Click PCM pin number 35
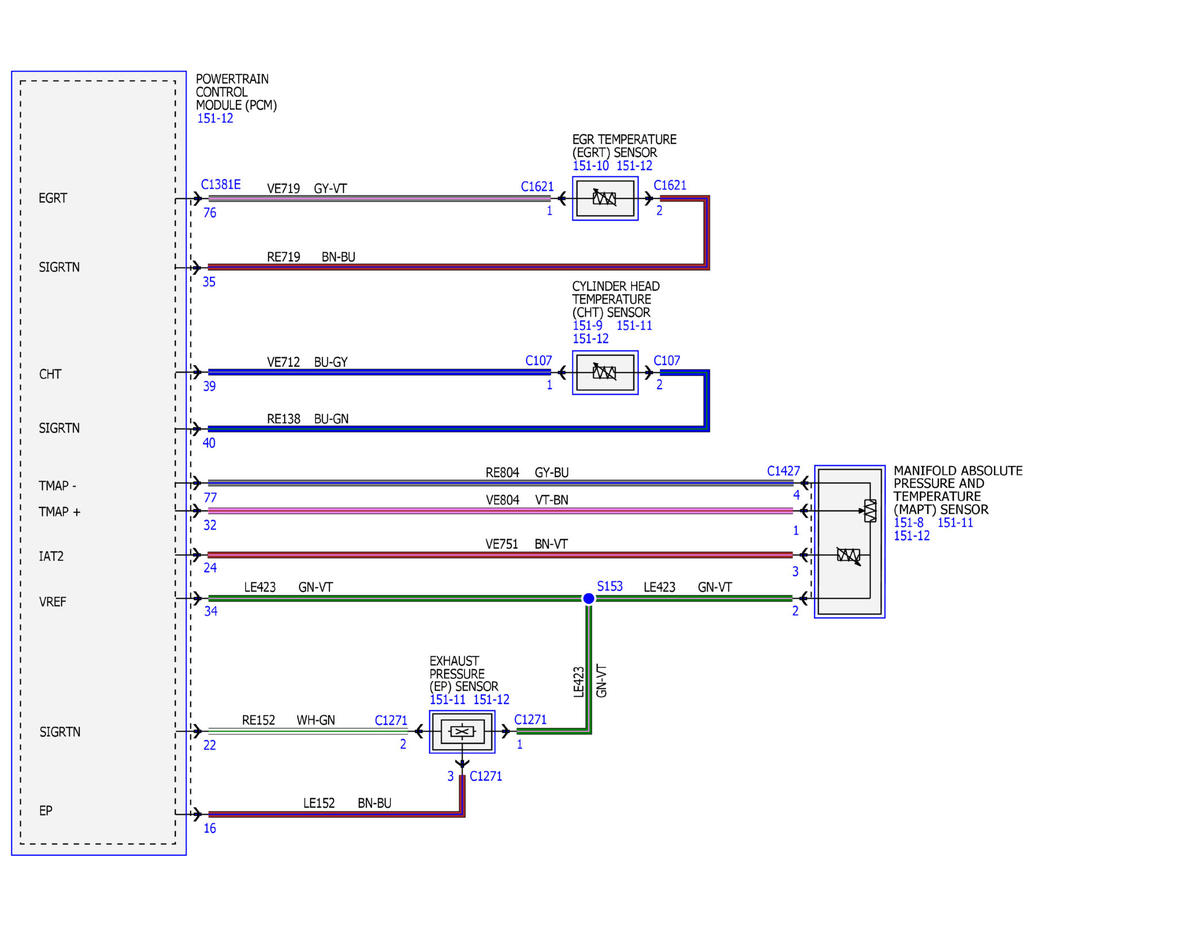Screen dimensions: 1200x927 click(209, 282)
